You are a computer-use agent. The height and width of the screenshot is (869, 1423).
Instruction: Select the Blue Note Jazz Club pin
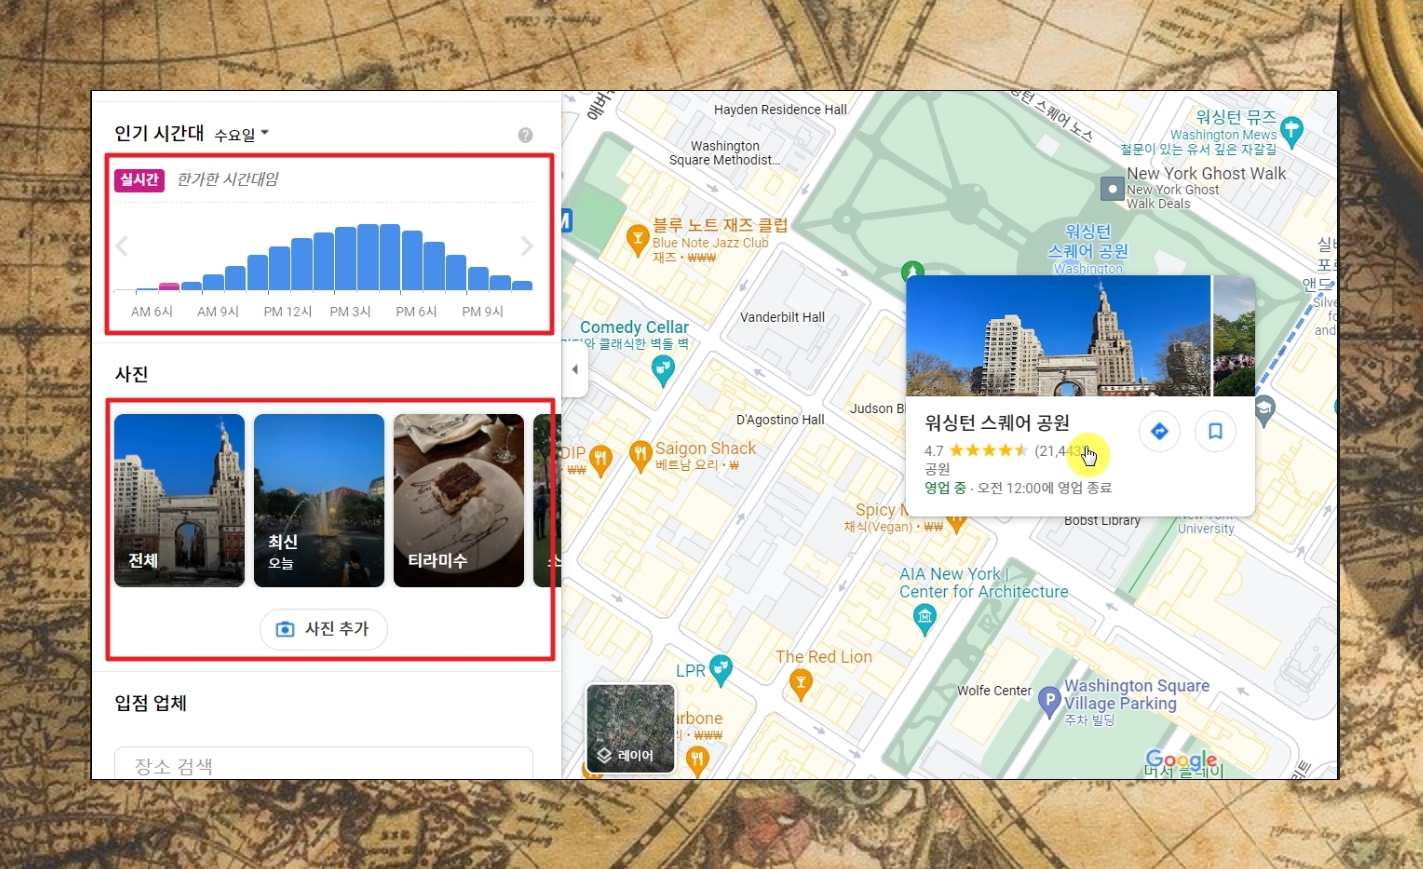click(x=637, y=239)
